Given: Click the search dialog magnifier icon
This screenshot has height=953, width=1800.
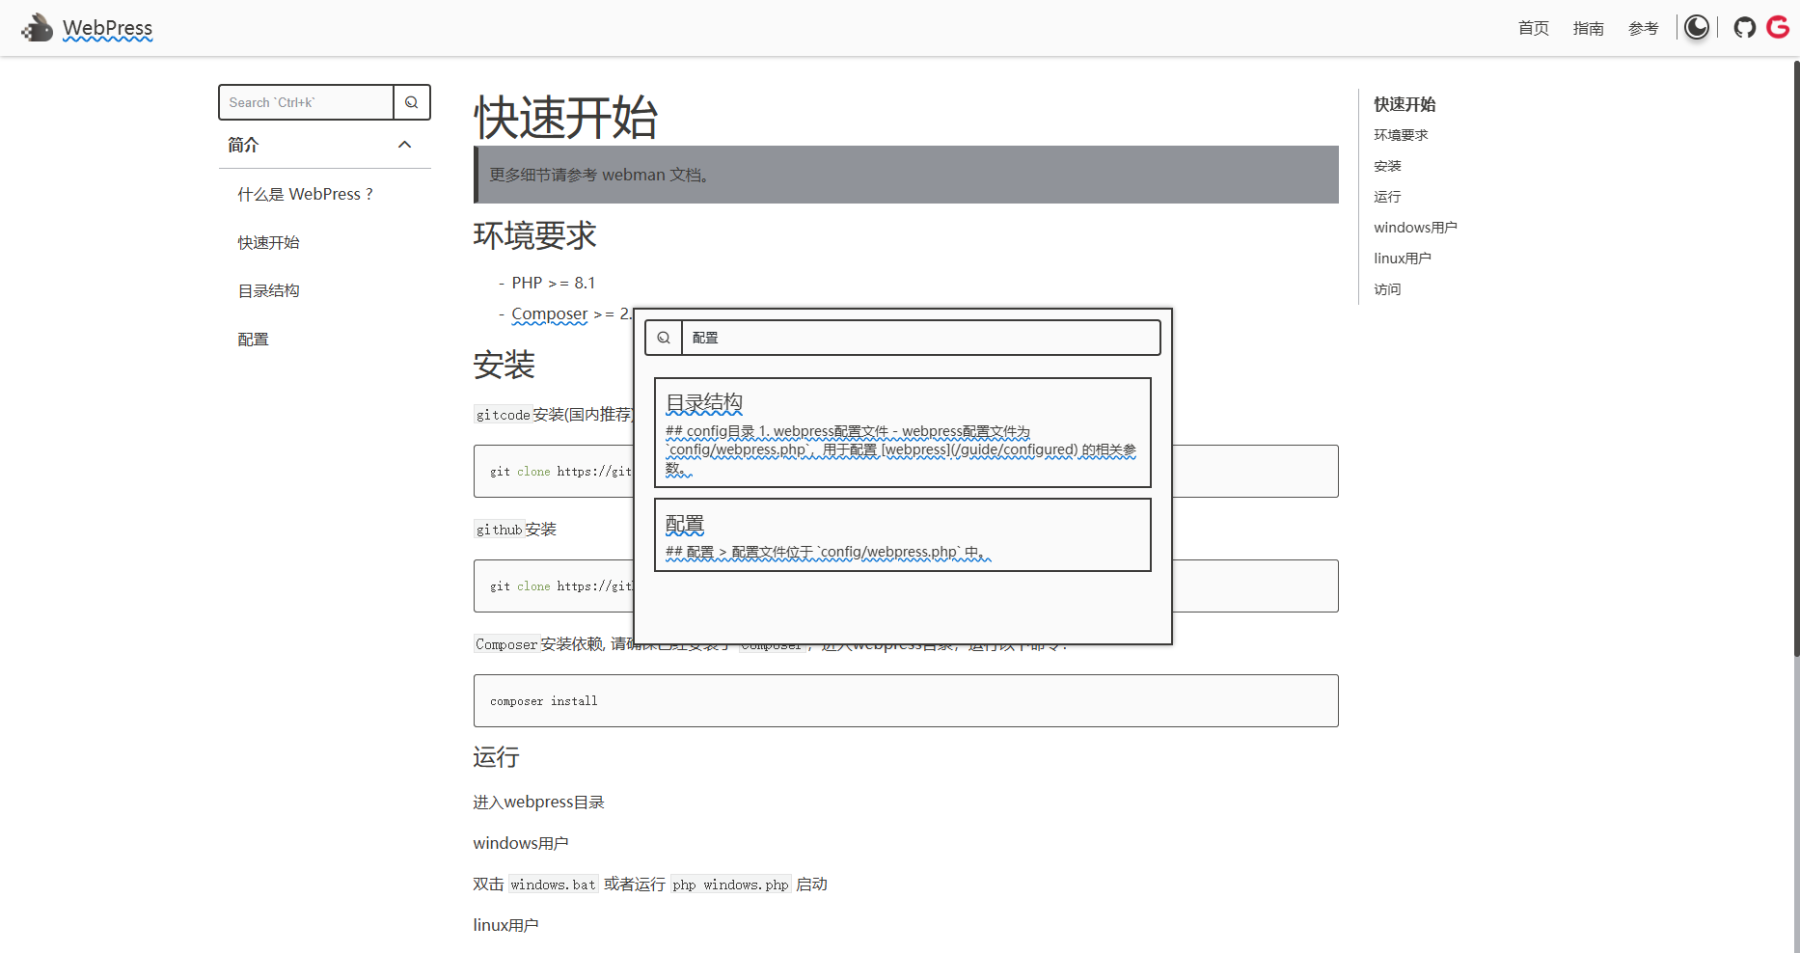Looking at the screenshot, I should [x=663, y=338].
